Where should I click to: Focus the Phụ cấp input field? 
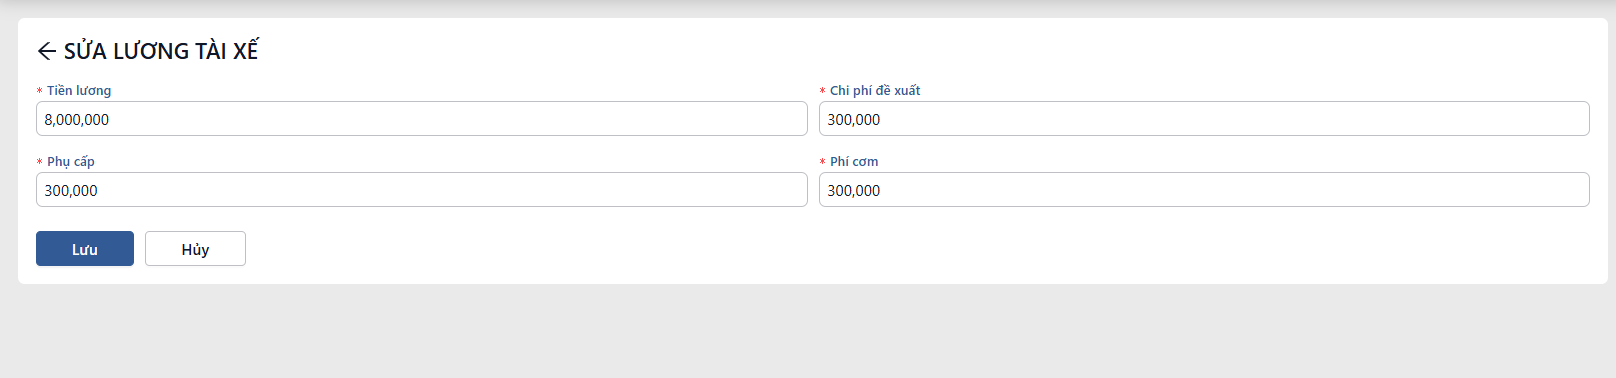[x=422, y=190]
